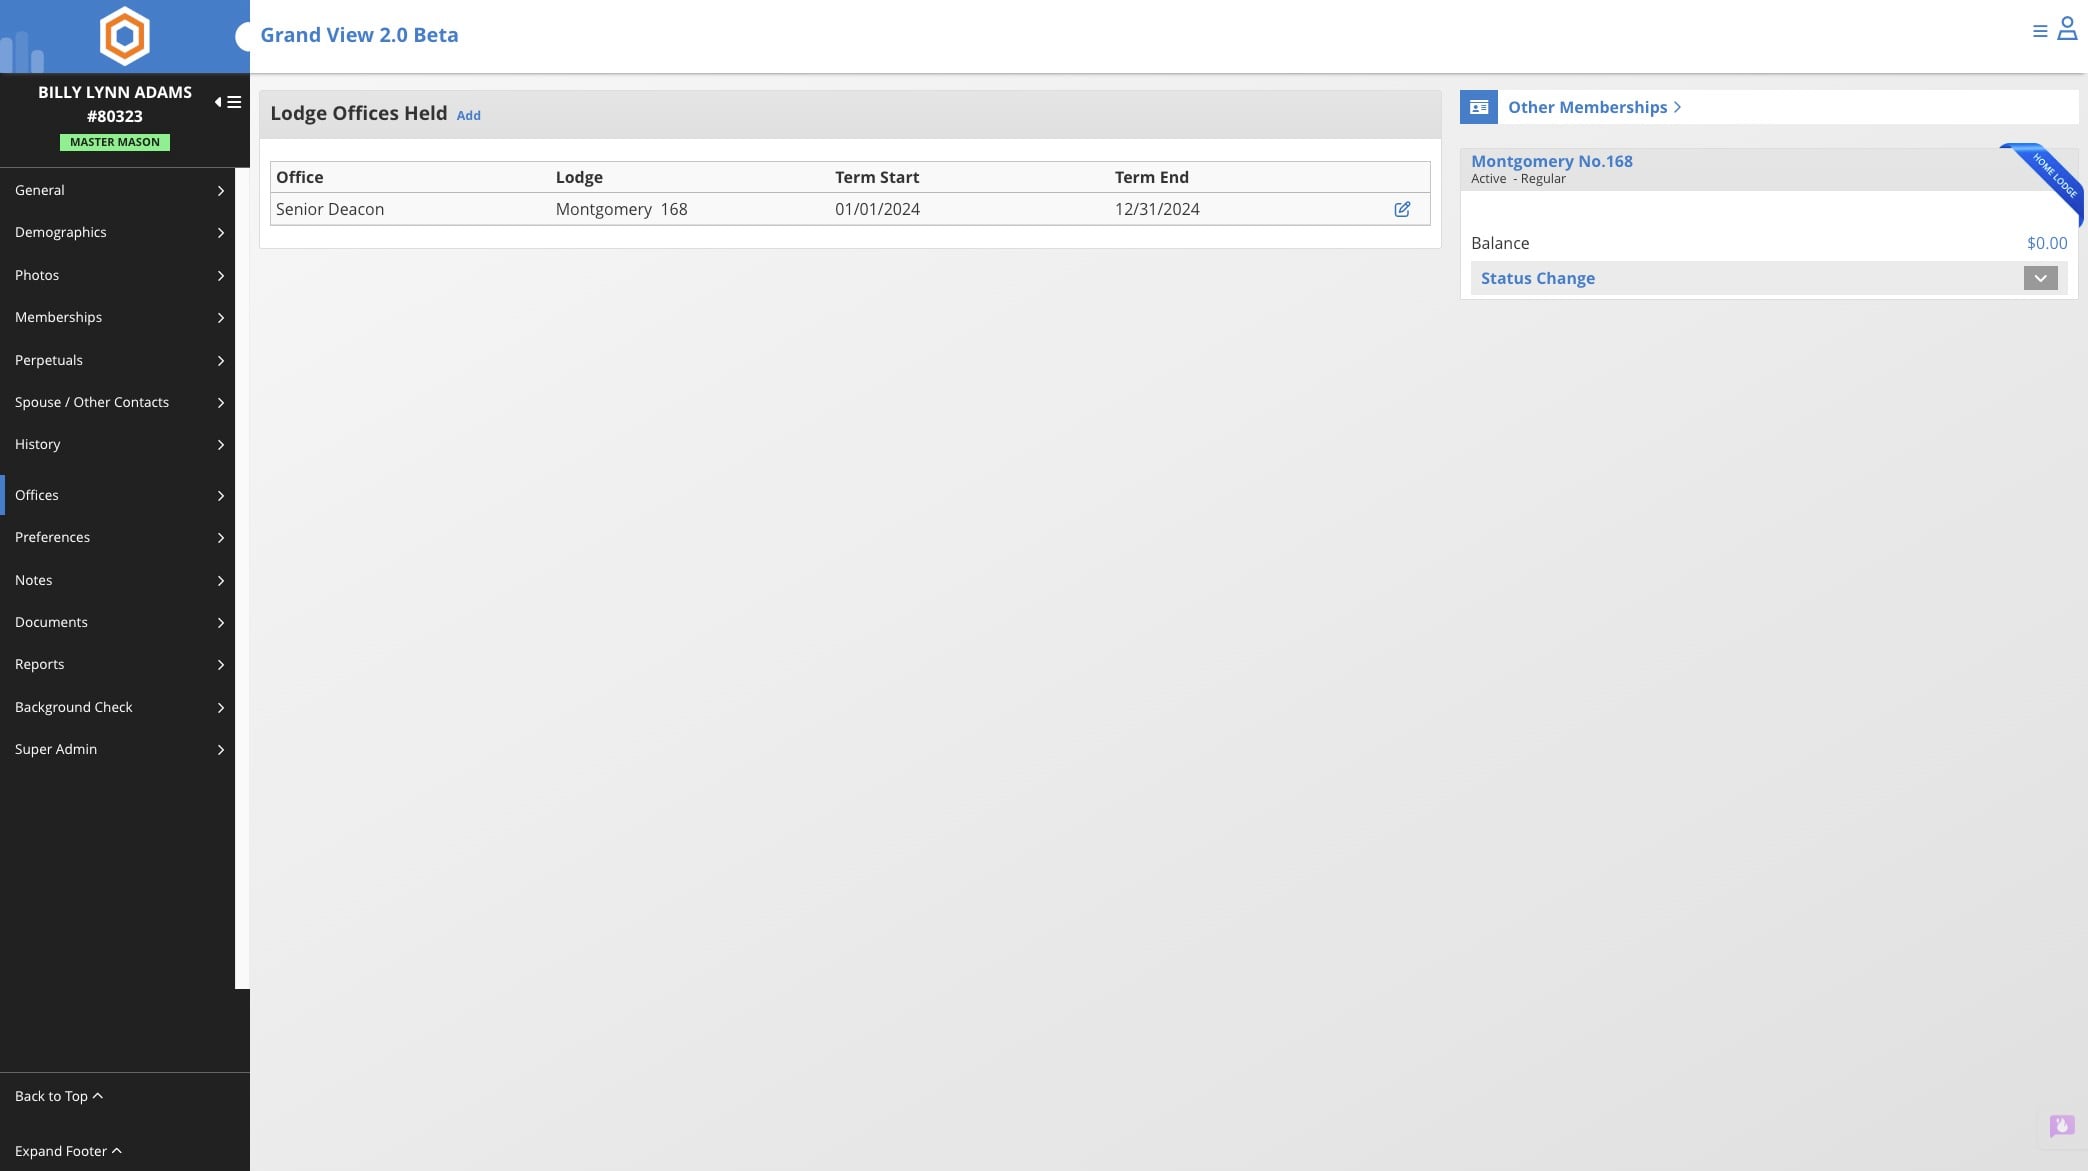Click the $0.00 balance amount
This screenshot has height=1171, width=2088.
tap(2046, 243)
